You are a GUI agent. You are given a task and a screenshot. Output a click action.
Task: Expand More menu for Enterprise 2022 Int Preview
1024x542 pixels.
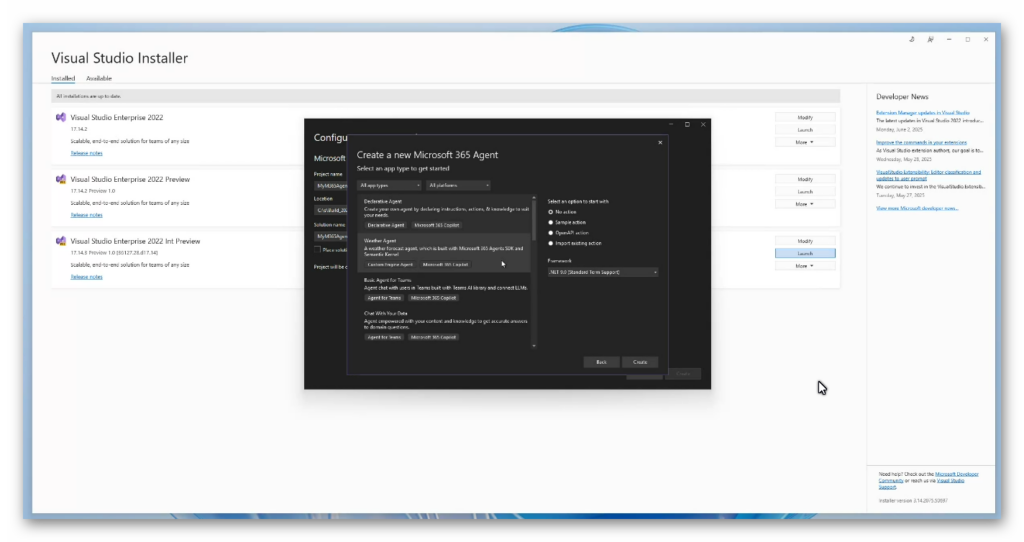coord(805,266)
